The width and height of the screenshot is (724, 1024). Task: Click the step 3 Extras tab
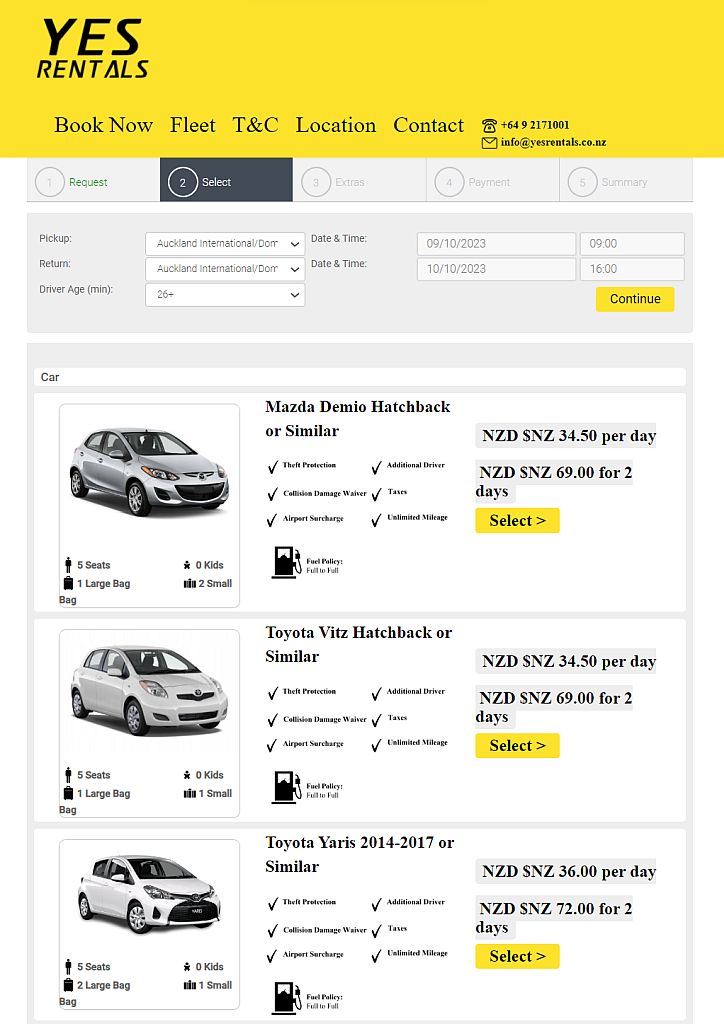(x=359, y=182)
